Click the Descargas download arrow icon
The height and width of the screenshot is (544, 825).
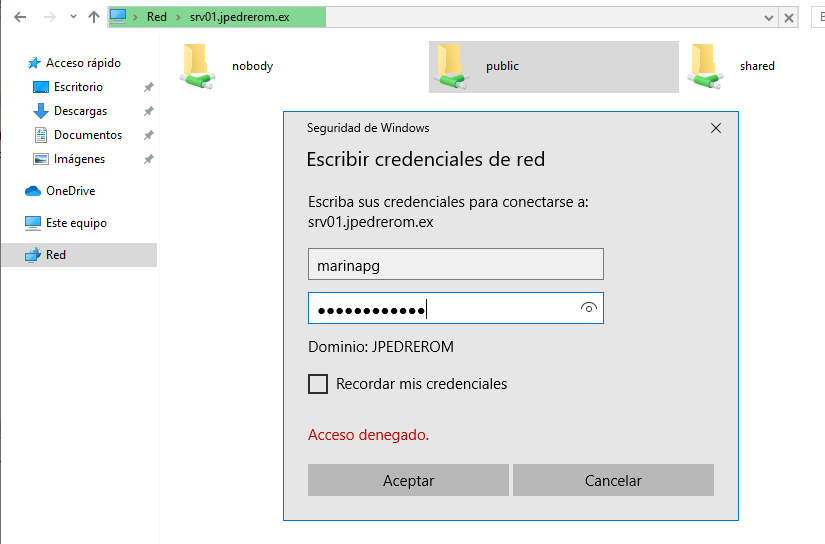click(41, 111)
